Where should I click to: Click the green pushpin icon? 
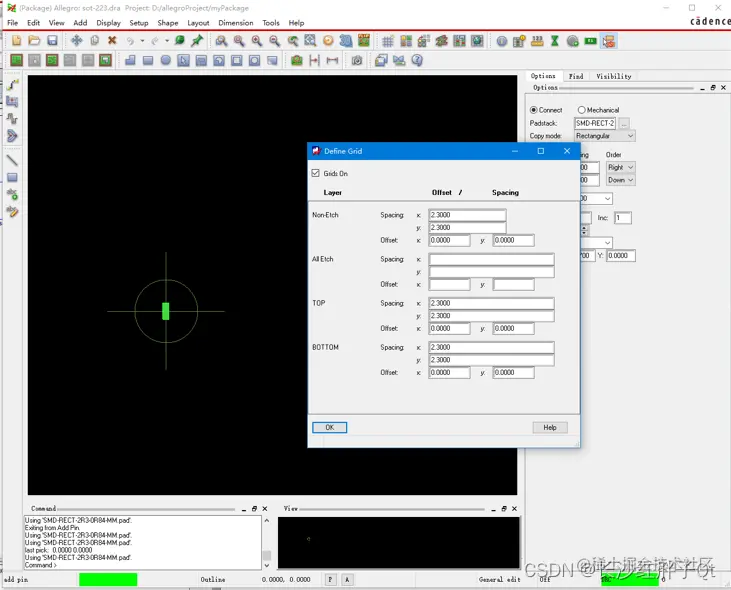click(197, 41)
